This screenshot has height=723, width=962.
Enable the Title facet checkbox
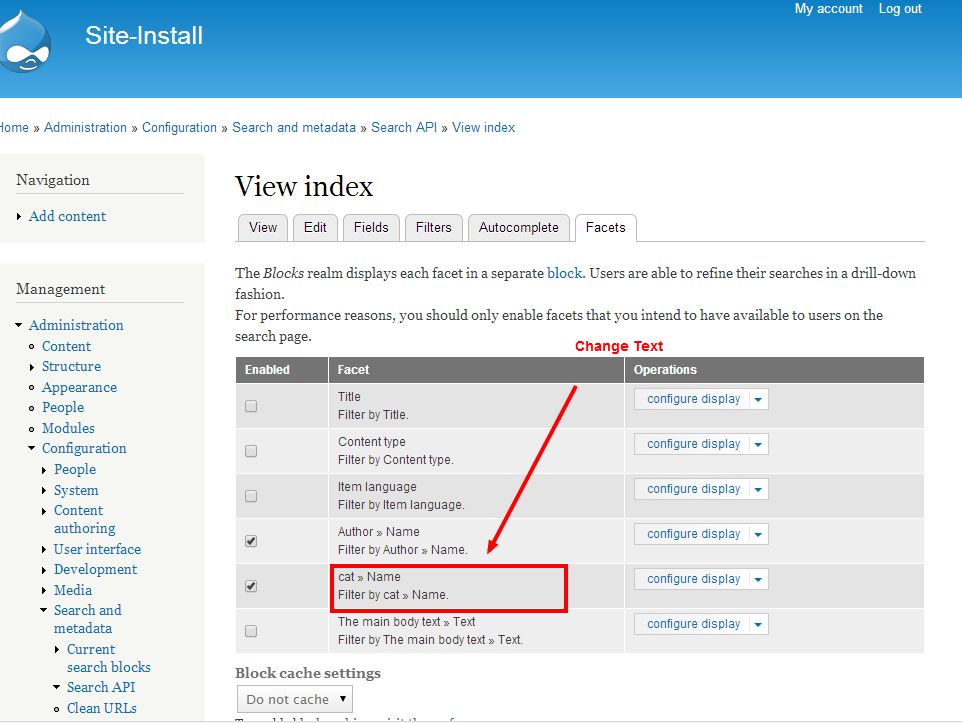click(251, 406)
